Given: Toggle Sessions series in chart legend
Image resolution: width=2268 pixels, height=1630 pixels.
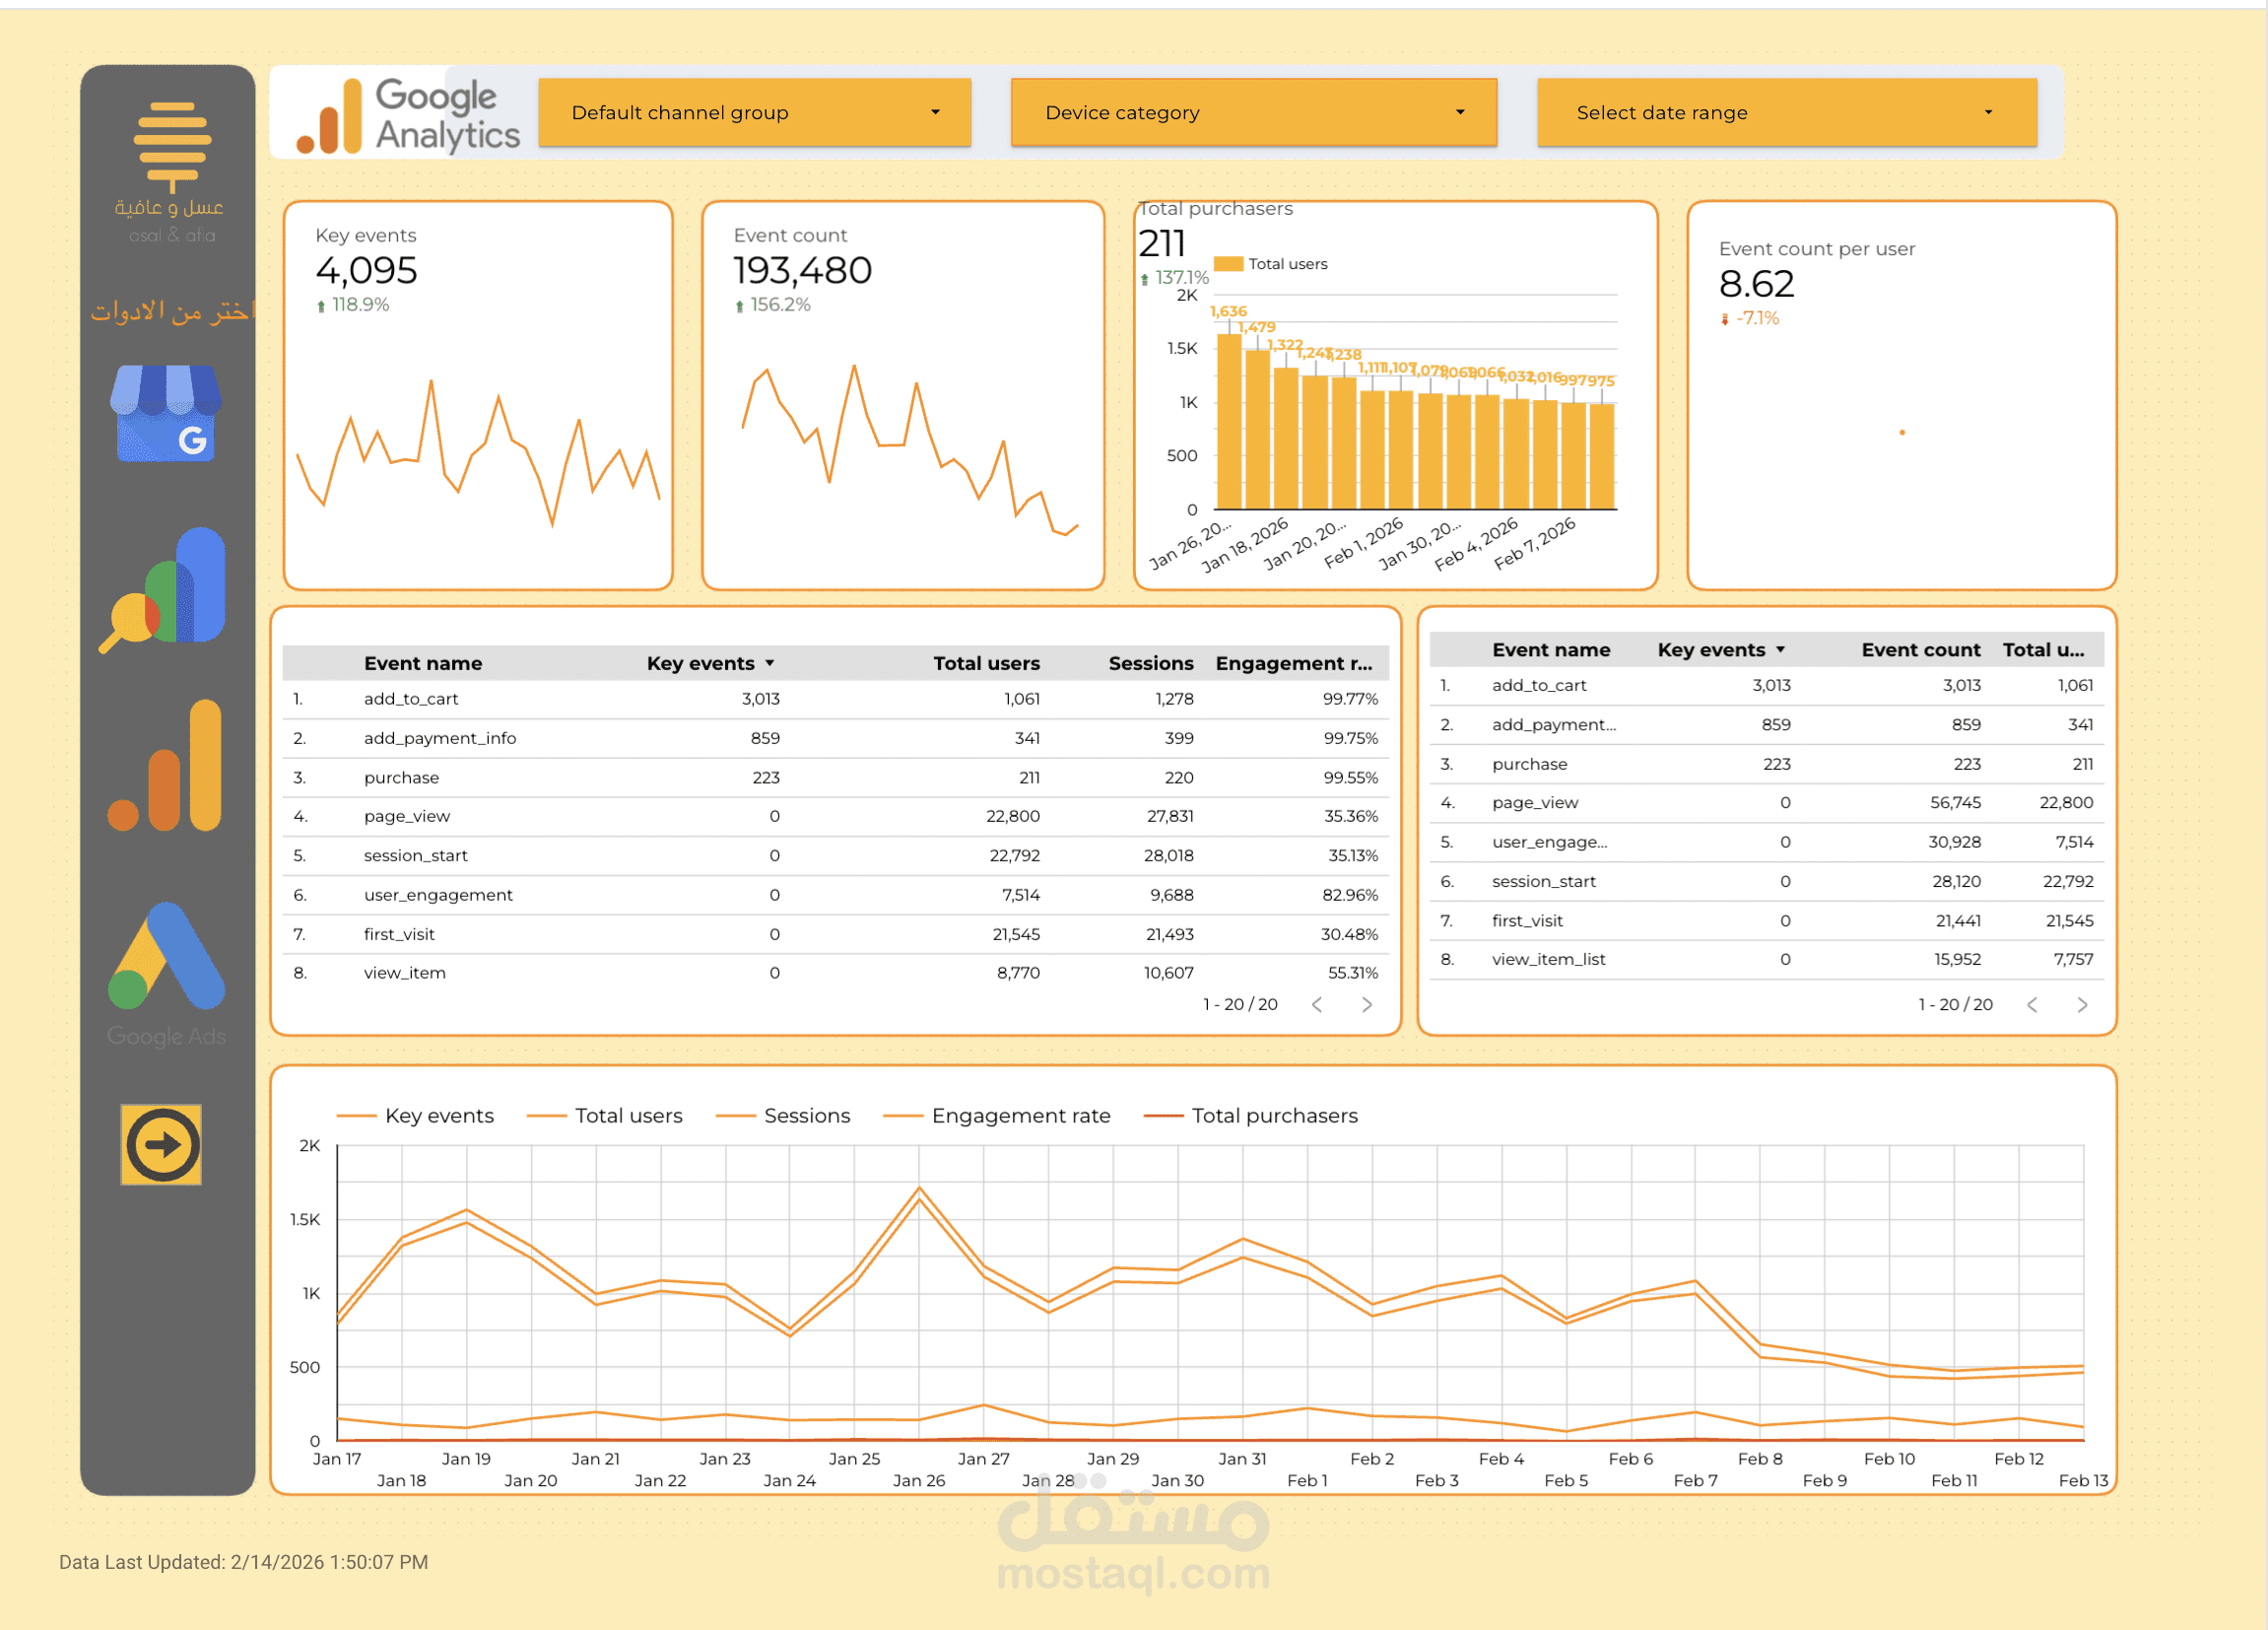Looking at the screenshot, I should (806, 1115).
